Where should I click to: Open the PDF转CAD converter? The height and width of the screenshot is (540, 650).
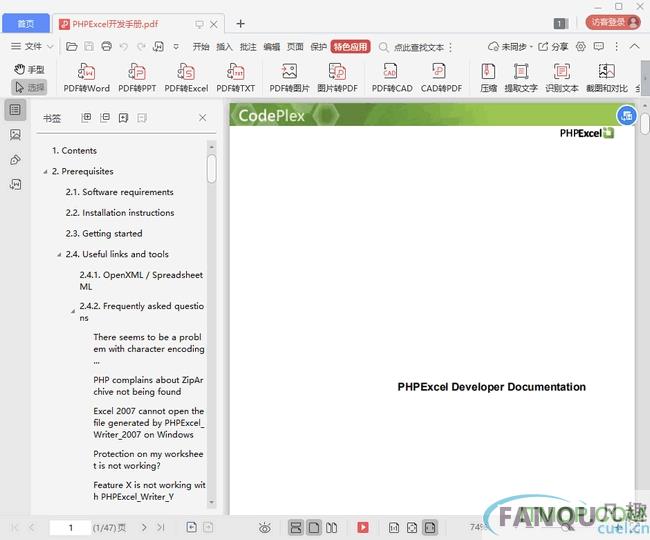click(392, 77)
